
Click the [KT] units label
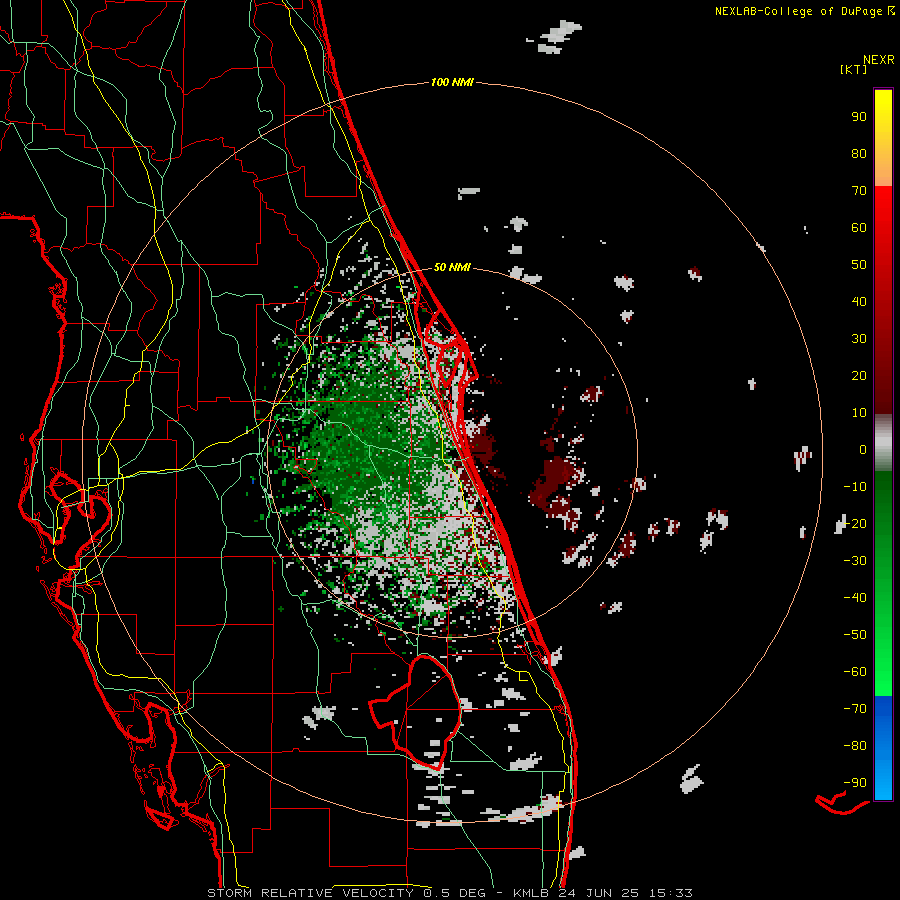coord(852,69)
